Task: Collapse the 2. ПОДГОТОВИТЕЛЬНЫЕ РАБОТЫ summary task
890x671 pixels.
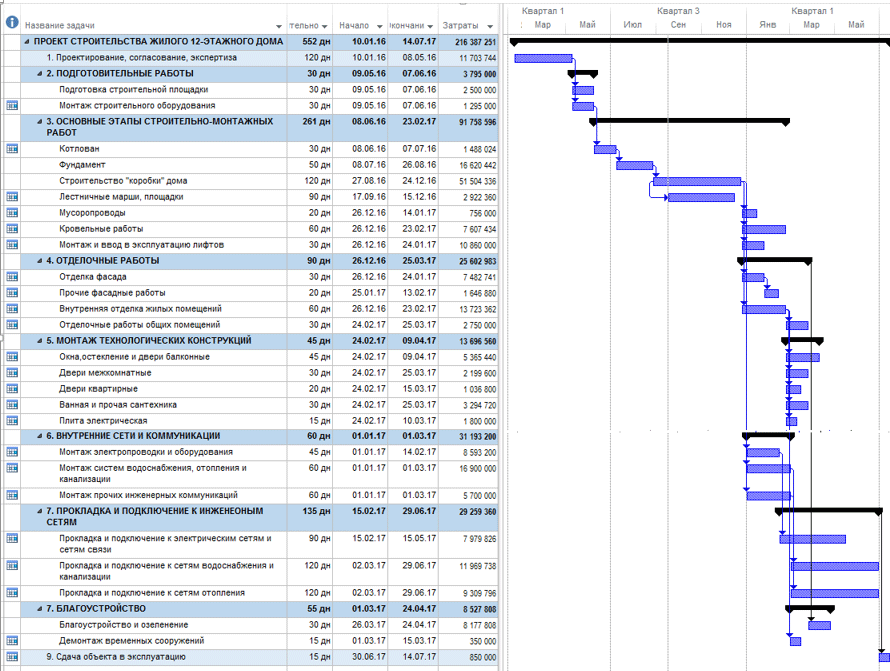Action: 39,74
